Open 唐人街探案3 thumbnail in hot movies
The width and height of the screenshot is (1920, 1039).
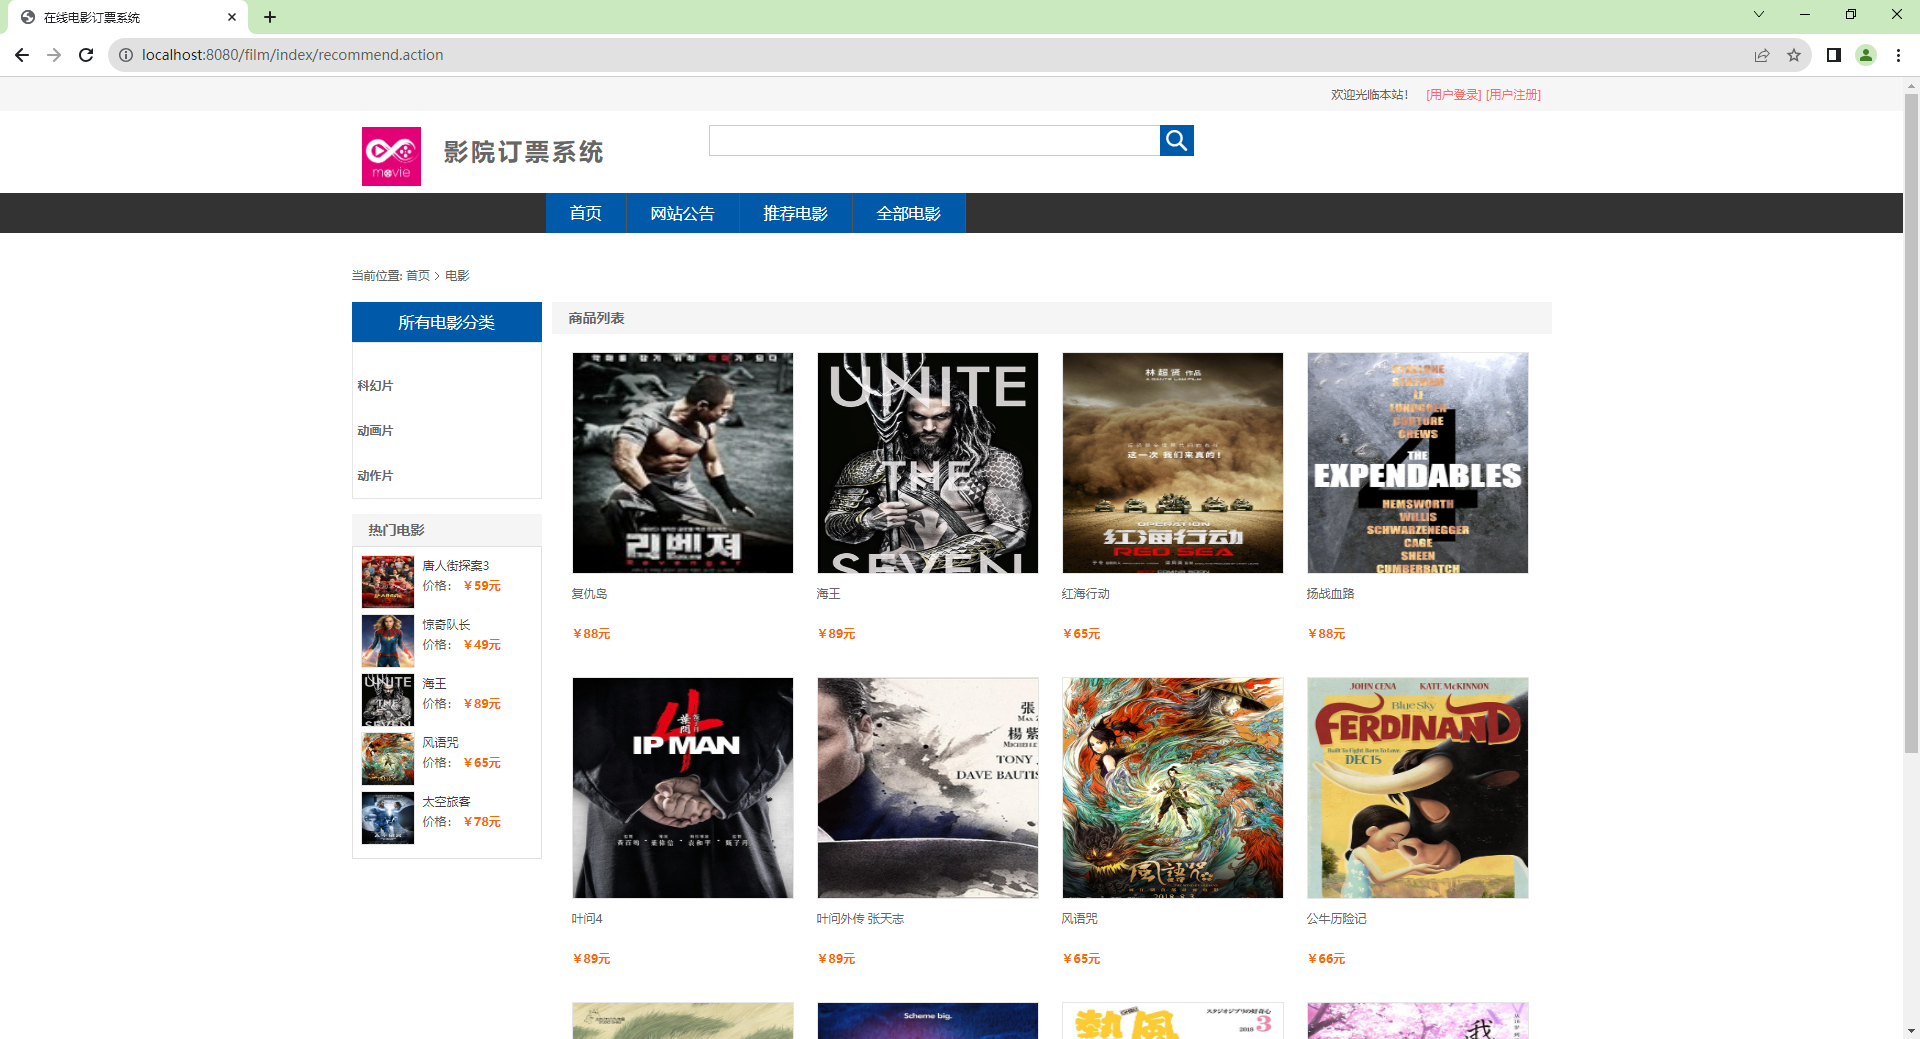(388, 582)
